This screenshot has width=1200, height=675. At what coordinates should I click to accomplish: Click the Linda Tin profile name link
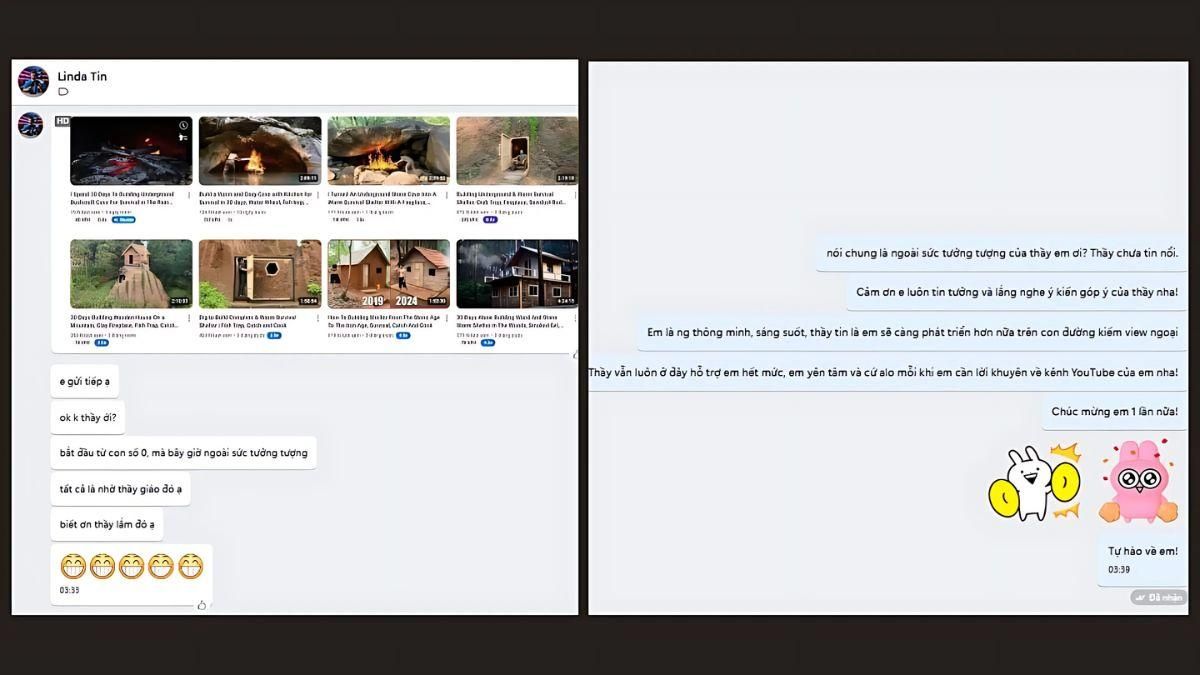click(81, 76)
